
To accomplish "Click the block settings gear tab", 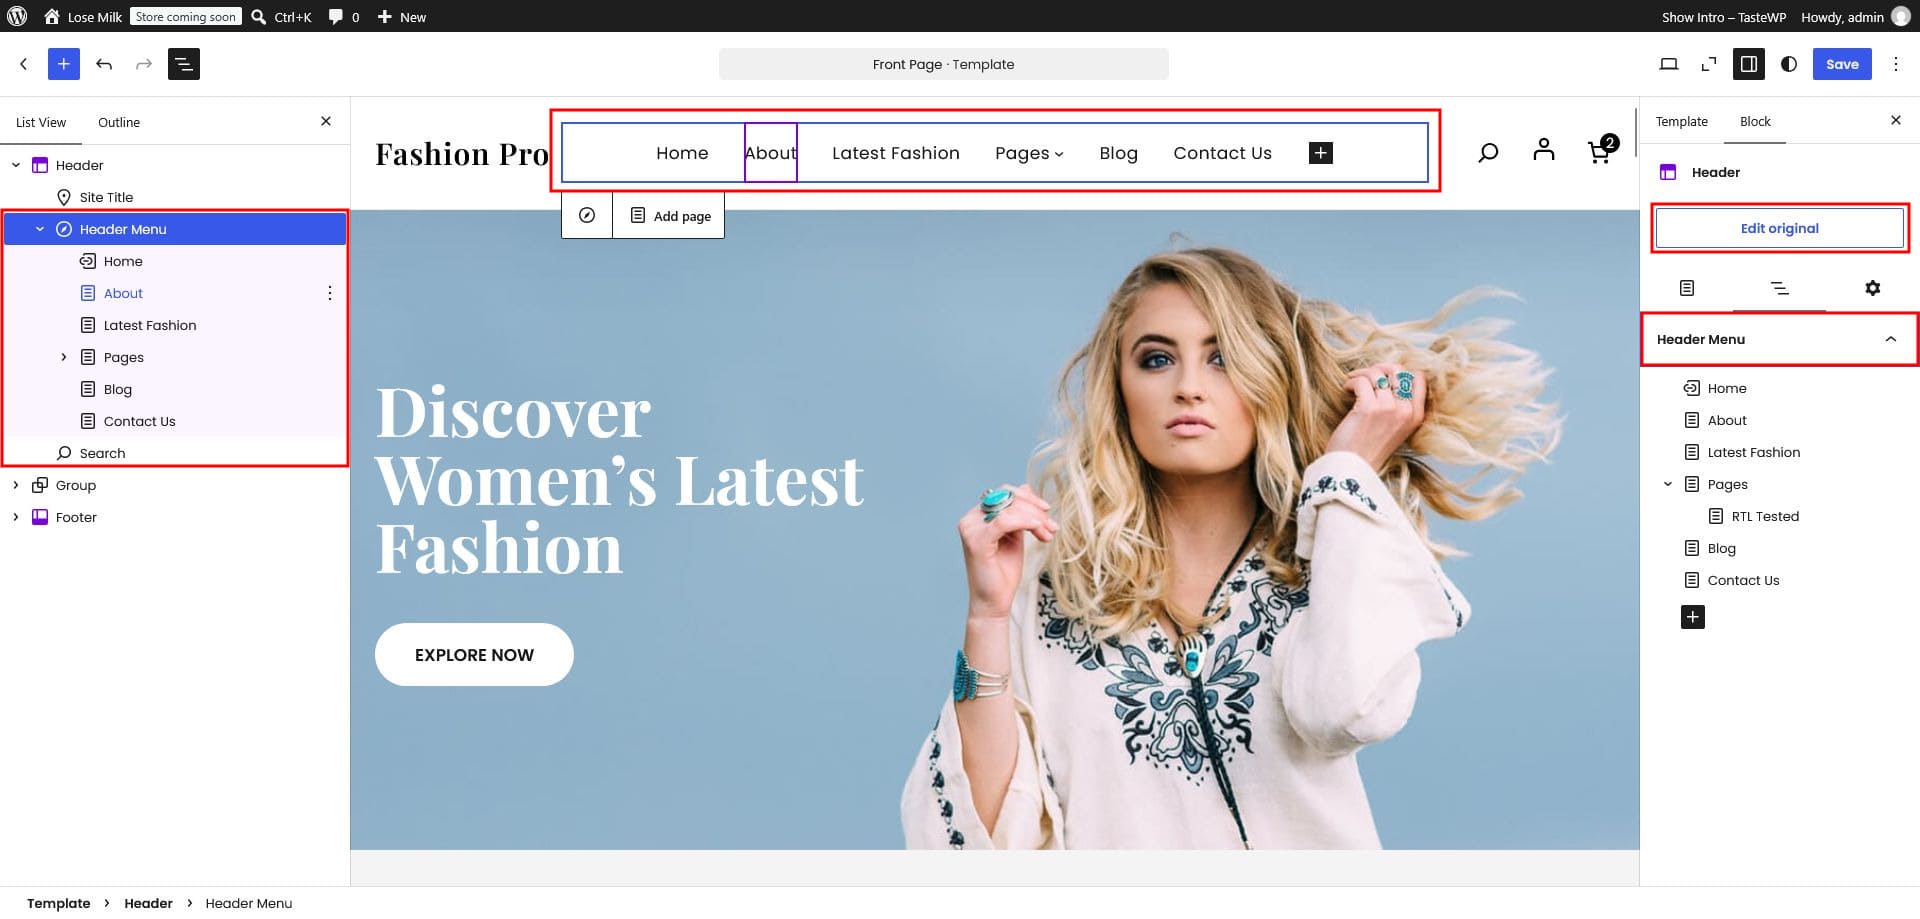I will pyautogui.click(x=1872, y=288).
